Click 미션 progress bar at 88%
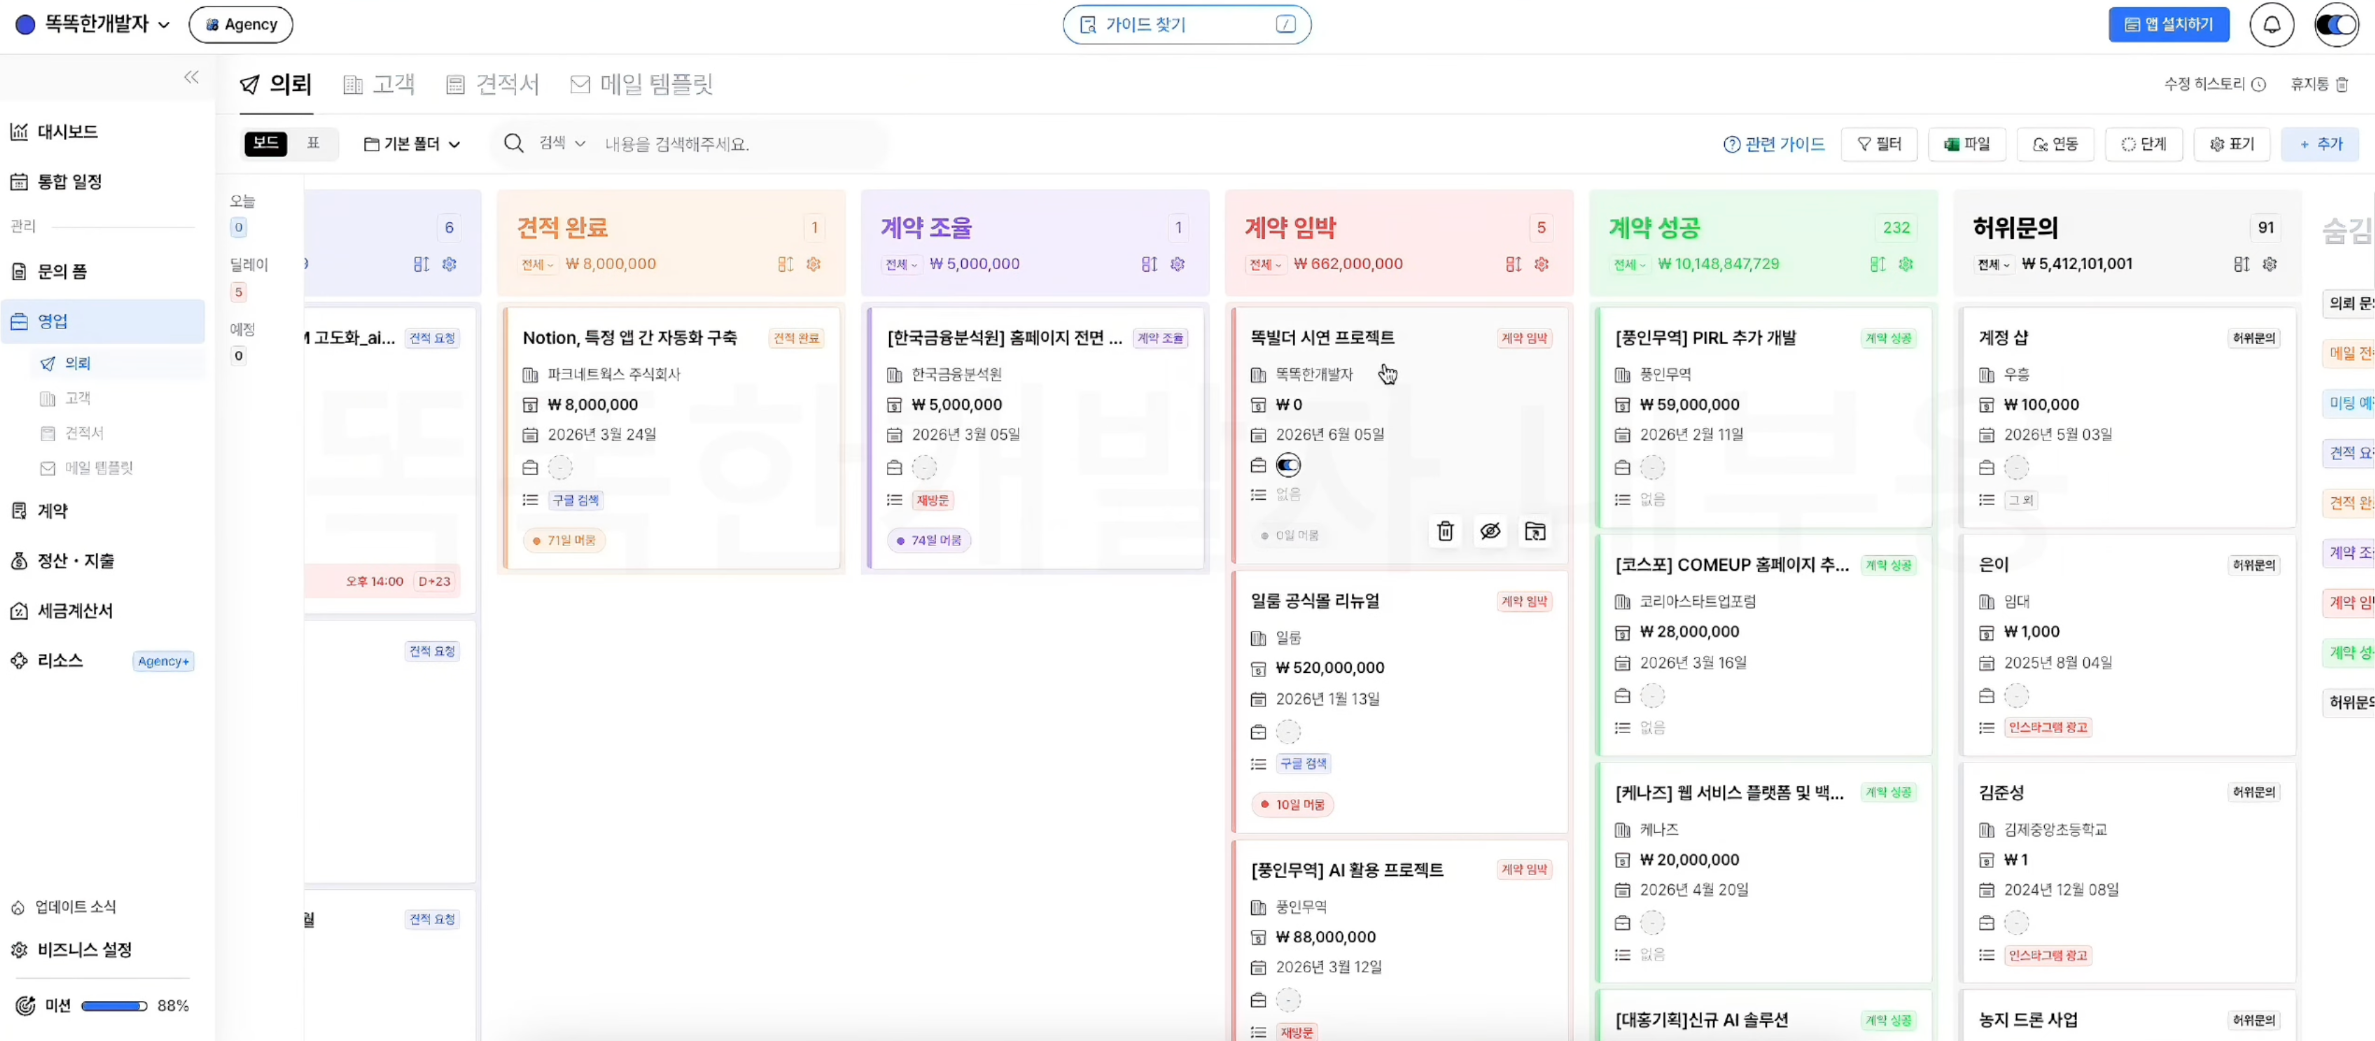Image resolution: width=2375 pixels, height=1041 pixels. 114,1006
